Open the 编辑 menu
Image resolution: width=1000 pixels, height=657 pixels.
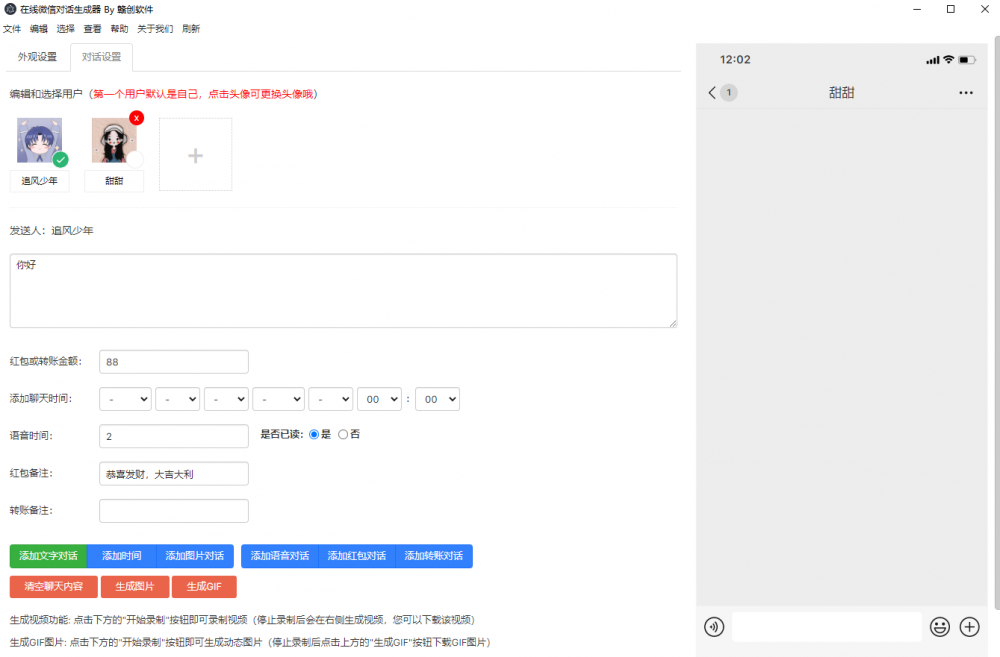(x=38, y=29)
